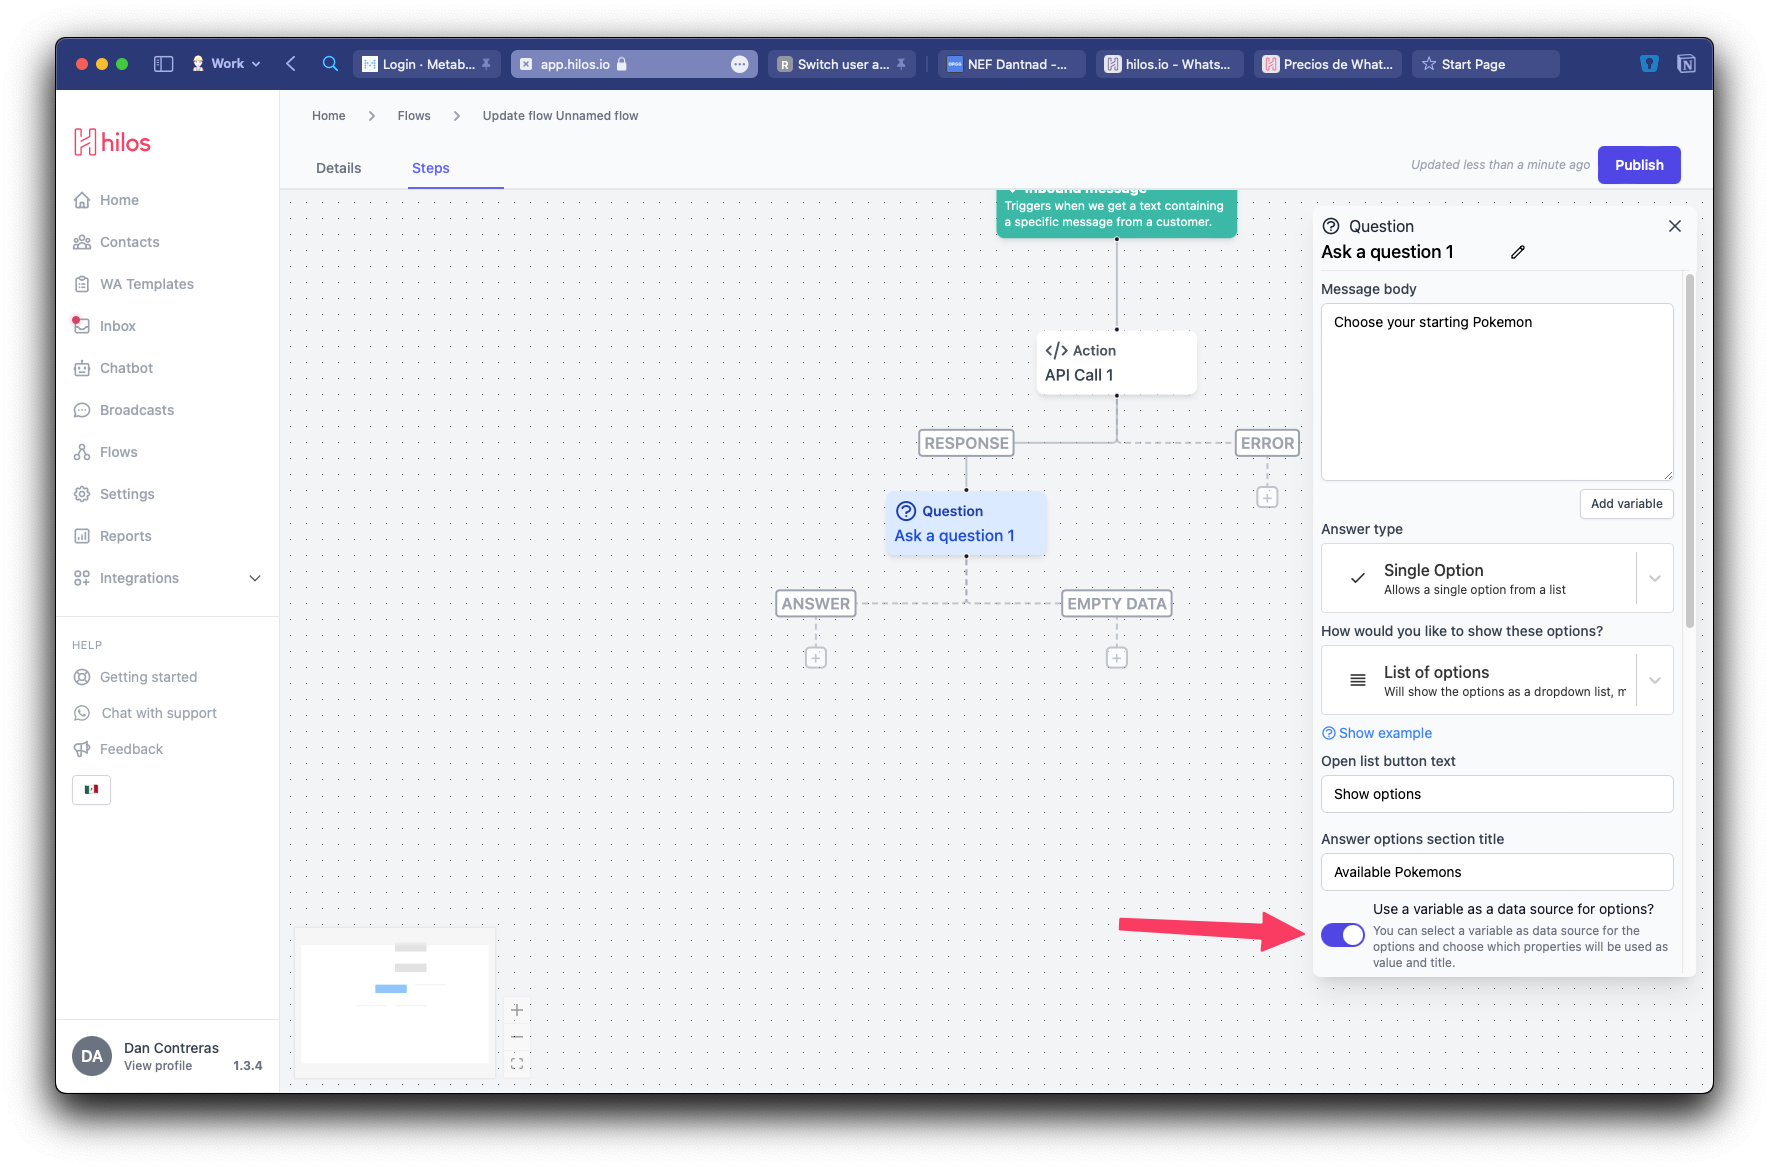Screen dimensions: 1769x1167
Task: Open the Inbox from the sidebar
Action: 117,325
